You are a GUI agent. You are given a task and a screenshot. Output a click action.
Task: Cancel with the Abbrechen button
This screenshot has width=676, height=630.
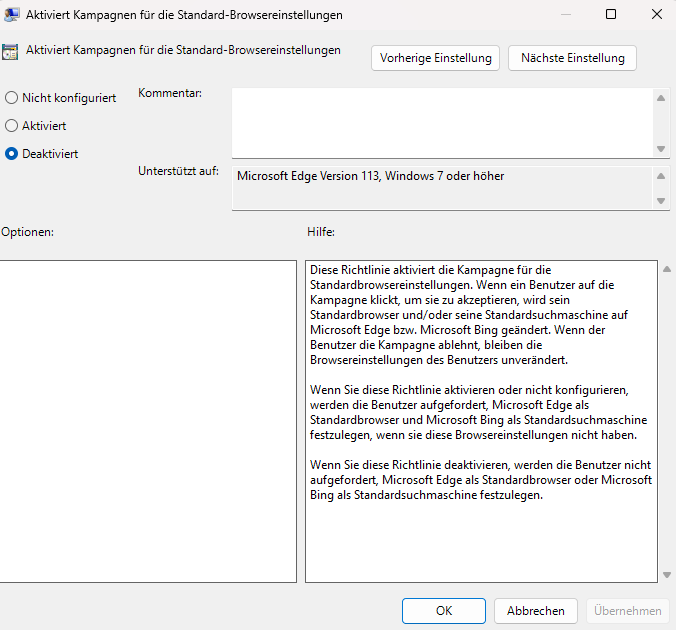click(x=535, y=611)
